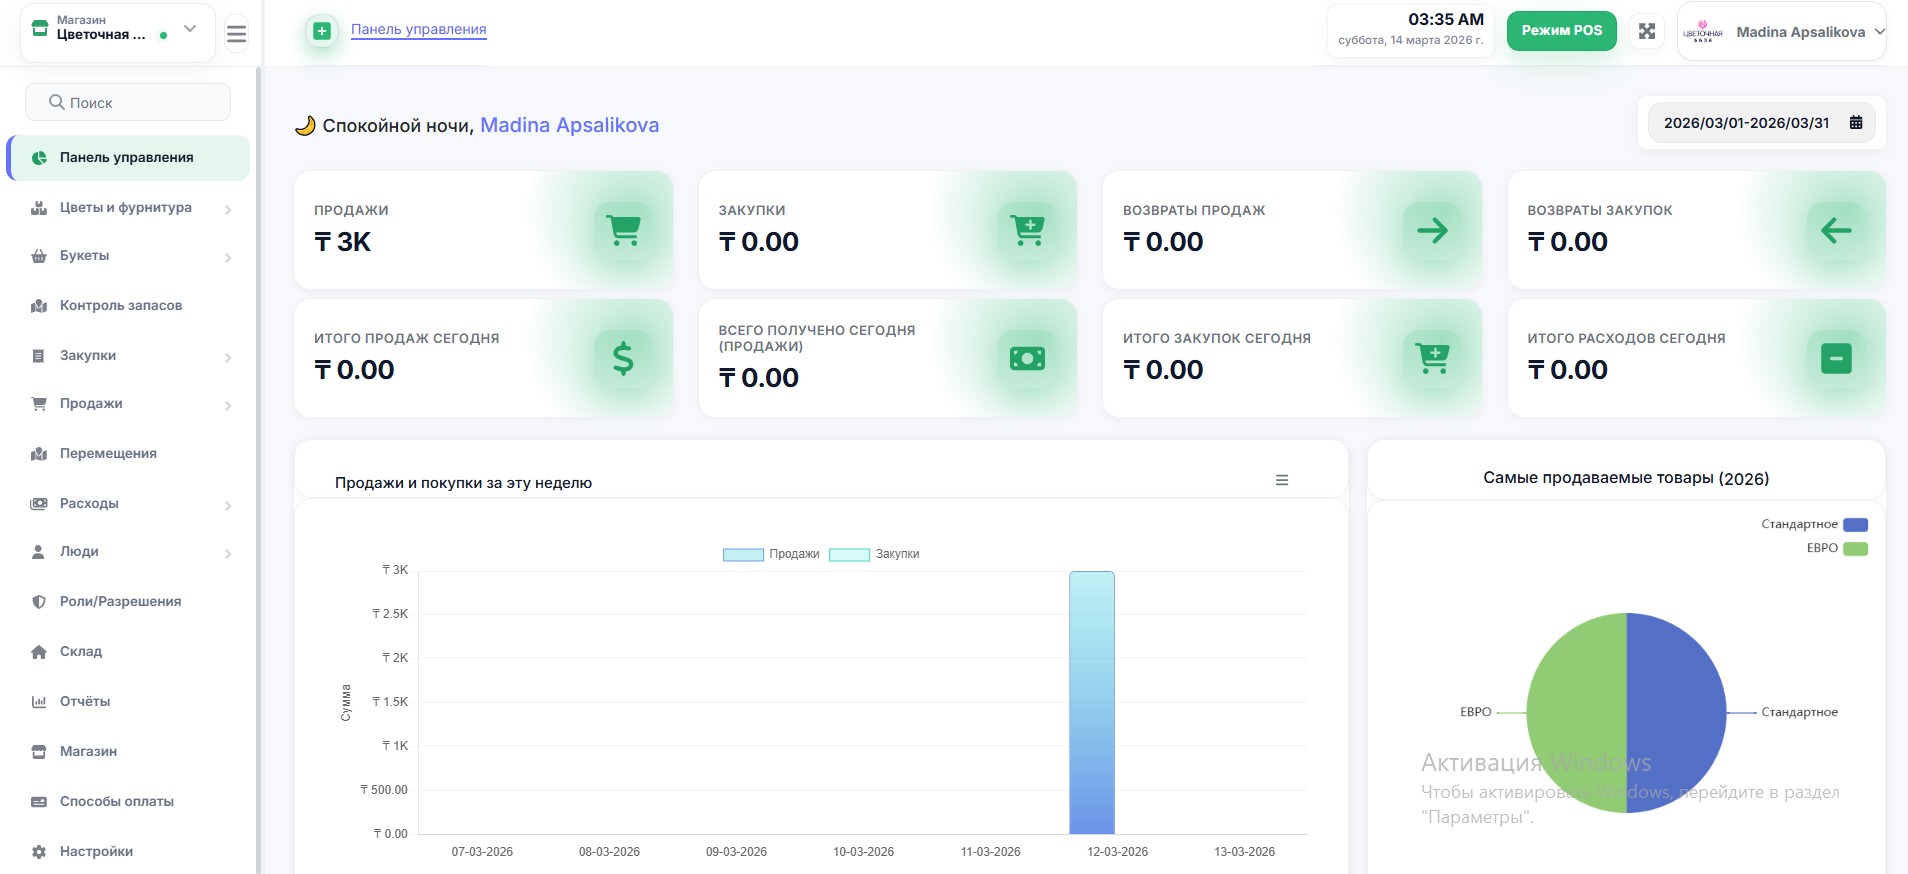
Task: Click the green plus quick-add icon
Action: (322, 31)
